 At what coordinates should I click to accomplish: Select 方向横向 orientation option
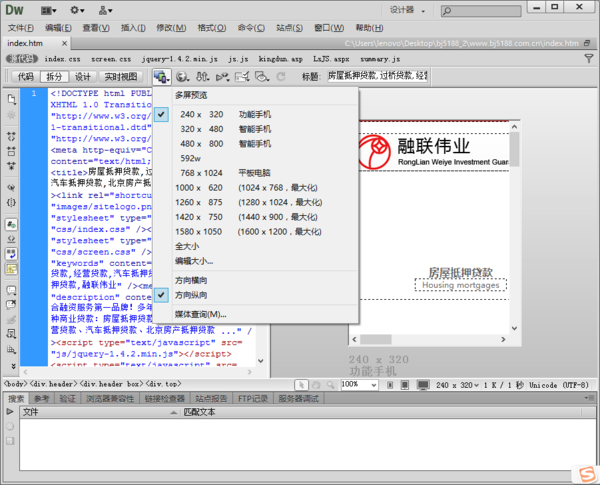(256, 280)
